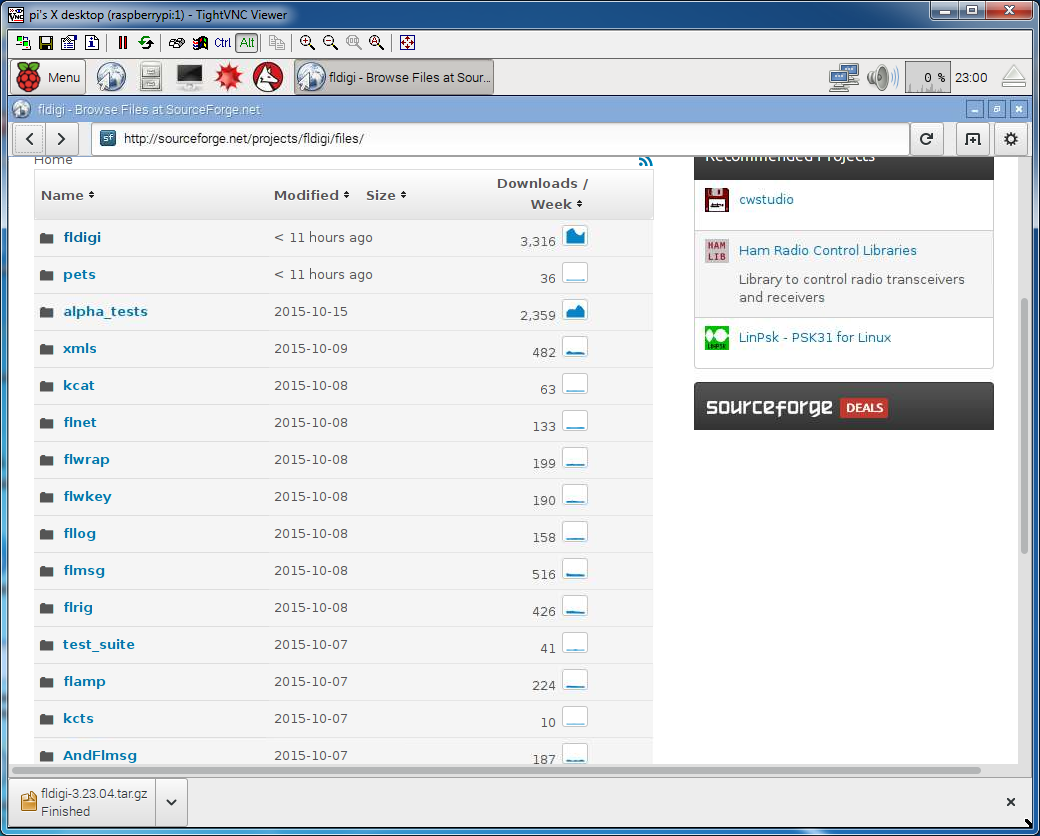The width and height of the screenshot is (1040, 836).
Task: Open the file manager cabinet icon
Action: (x=151, y=77)
